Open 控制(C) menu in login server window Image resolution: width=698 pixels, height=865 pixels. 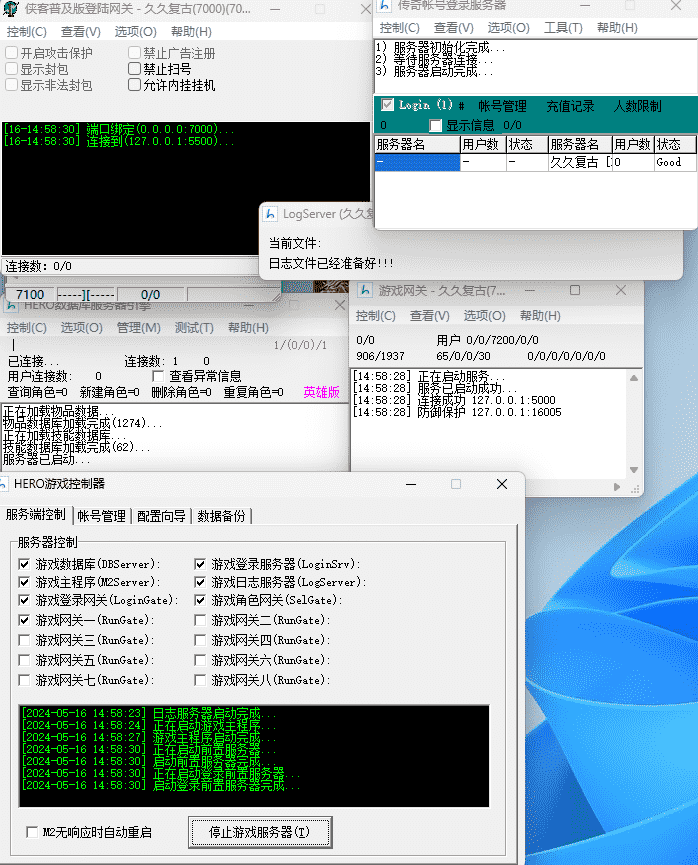tap(399, 28)
